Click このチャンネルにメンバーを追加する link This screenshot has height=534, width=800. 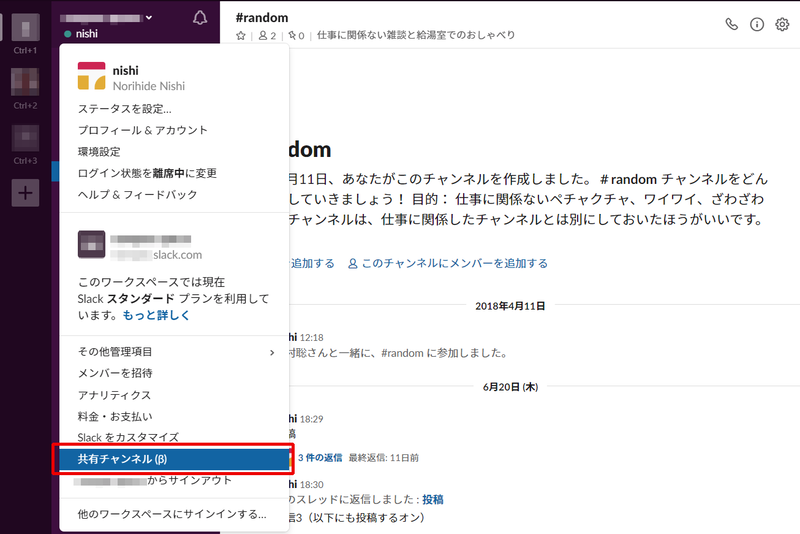[448, 263]
